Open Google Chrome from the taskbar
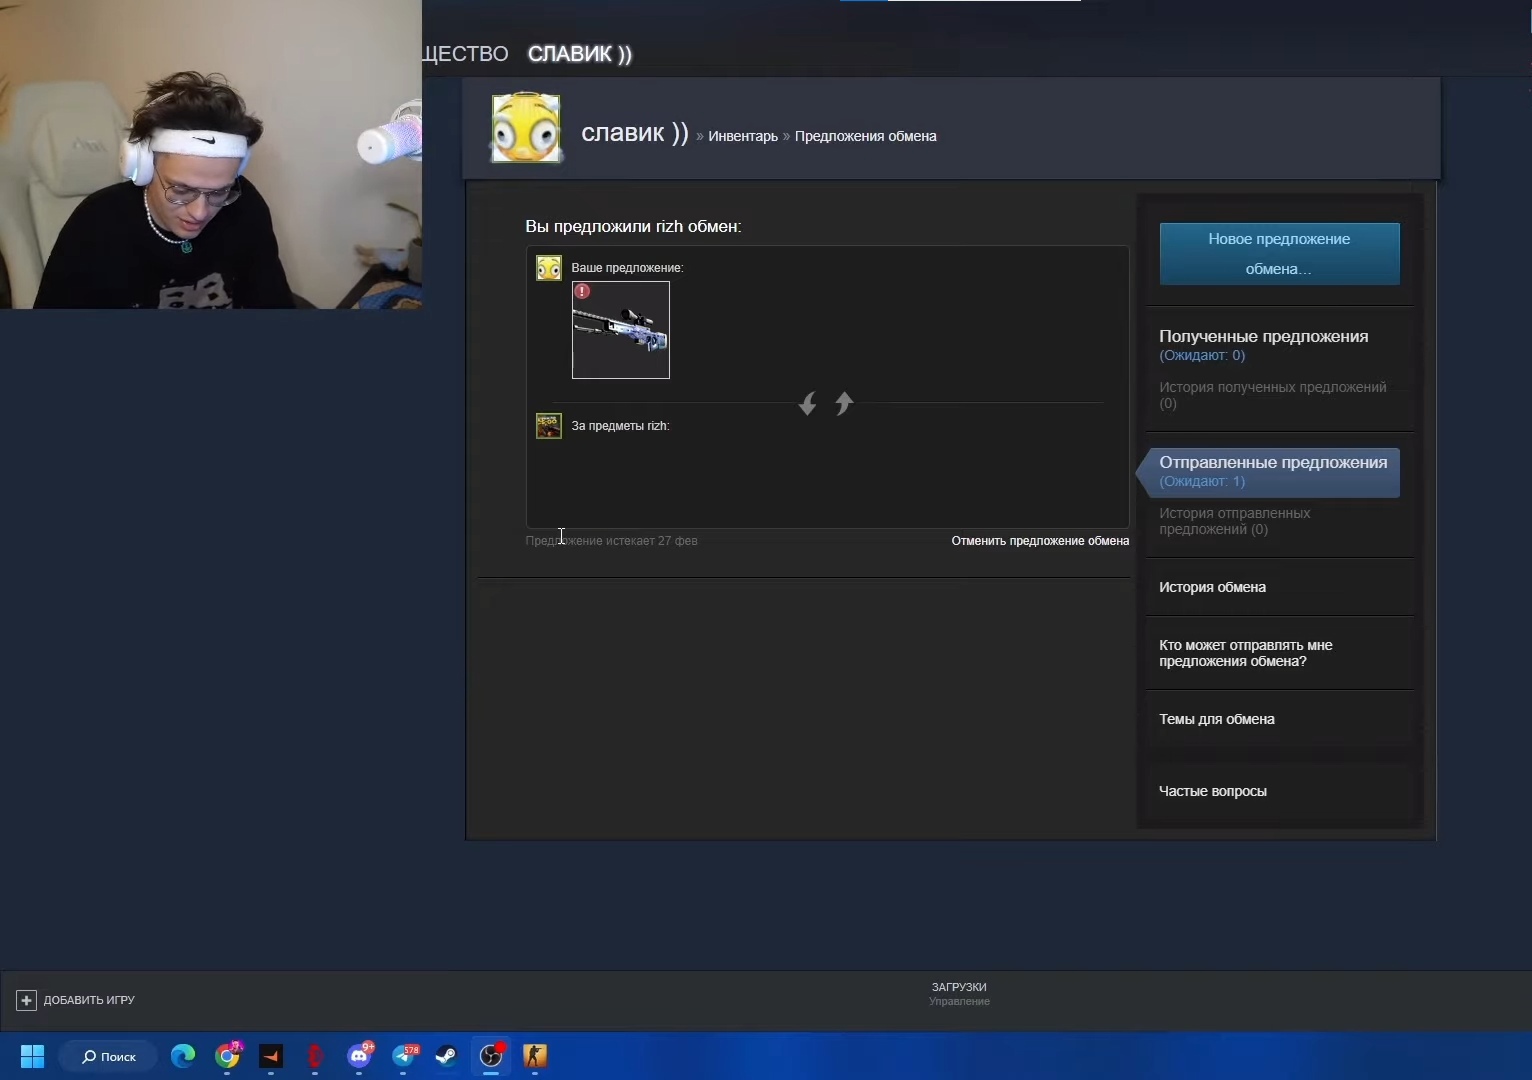 [x=228, y=1056]
